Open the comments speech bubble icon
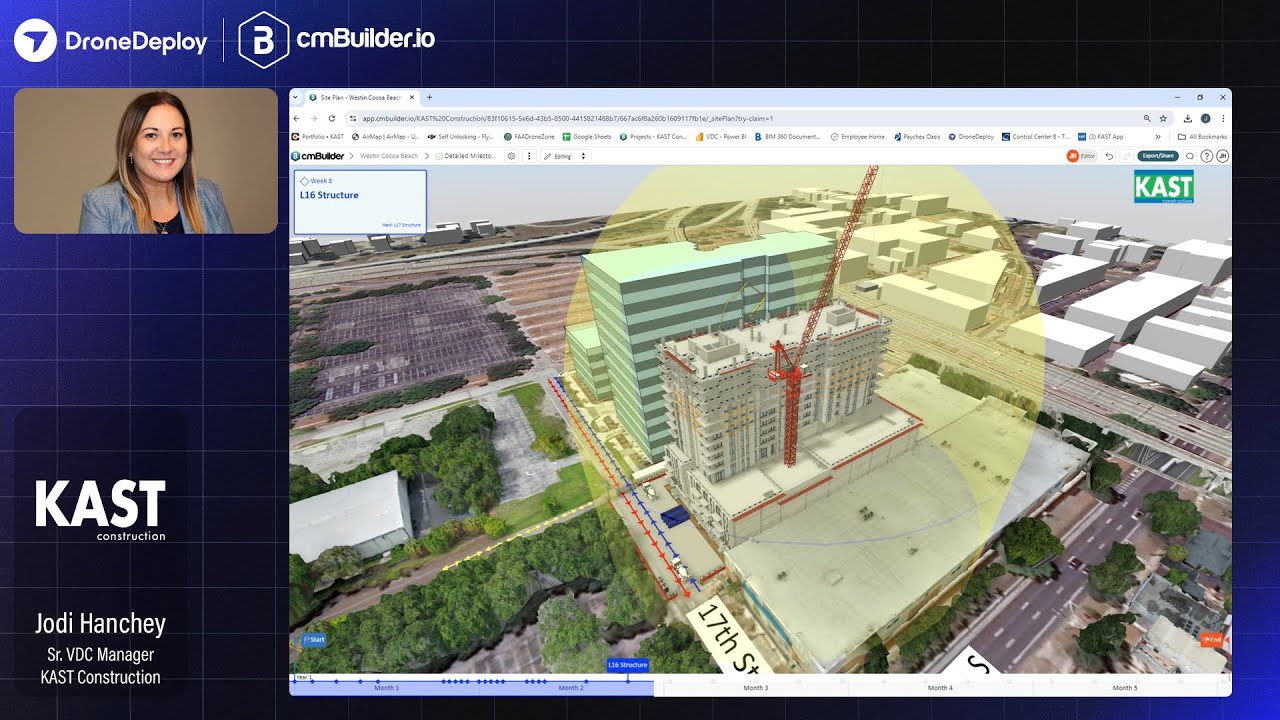 point(1190,156)
